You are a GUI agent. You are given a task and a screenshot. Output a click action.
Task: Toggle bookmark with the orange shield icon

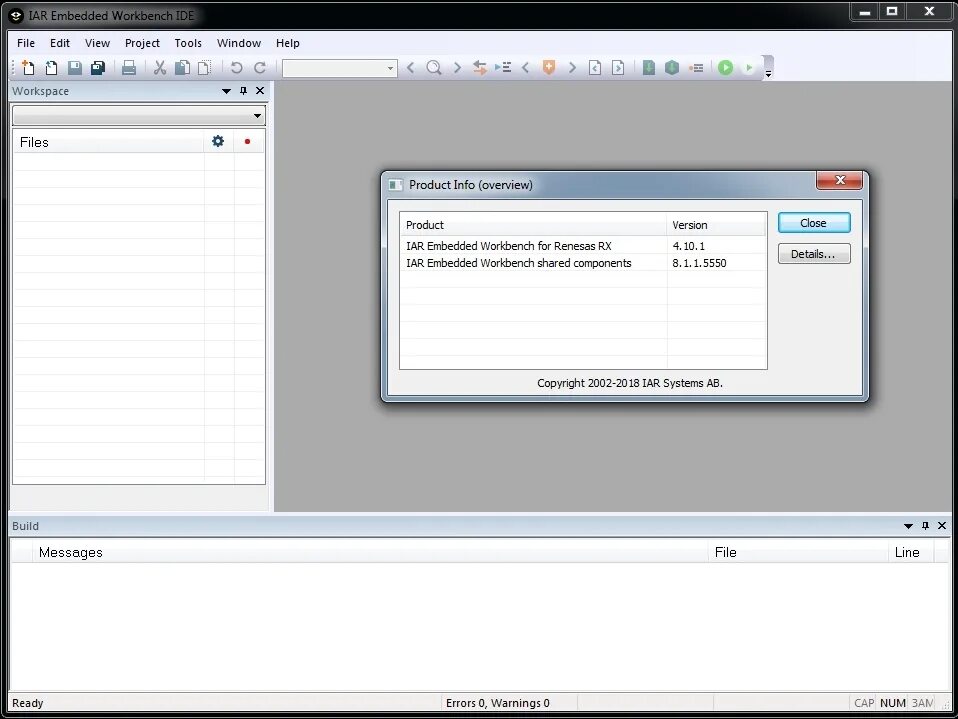(549, 68)
